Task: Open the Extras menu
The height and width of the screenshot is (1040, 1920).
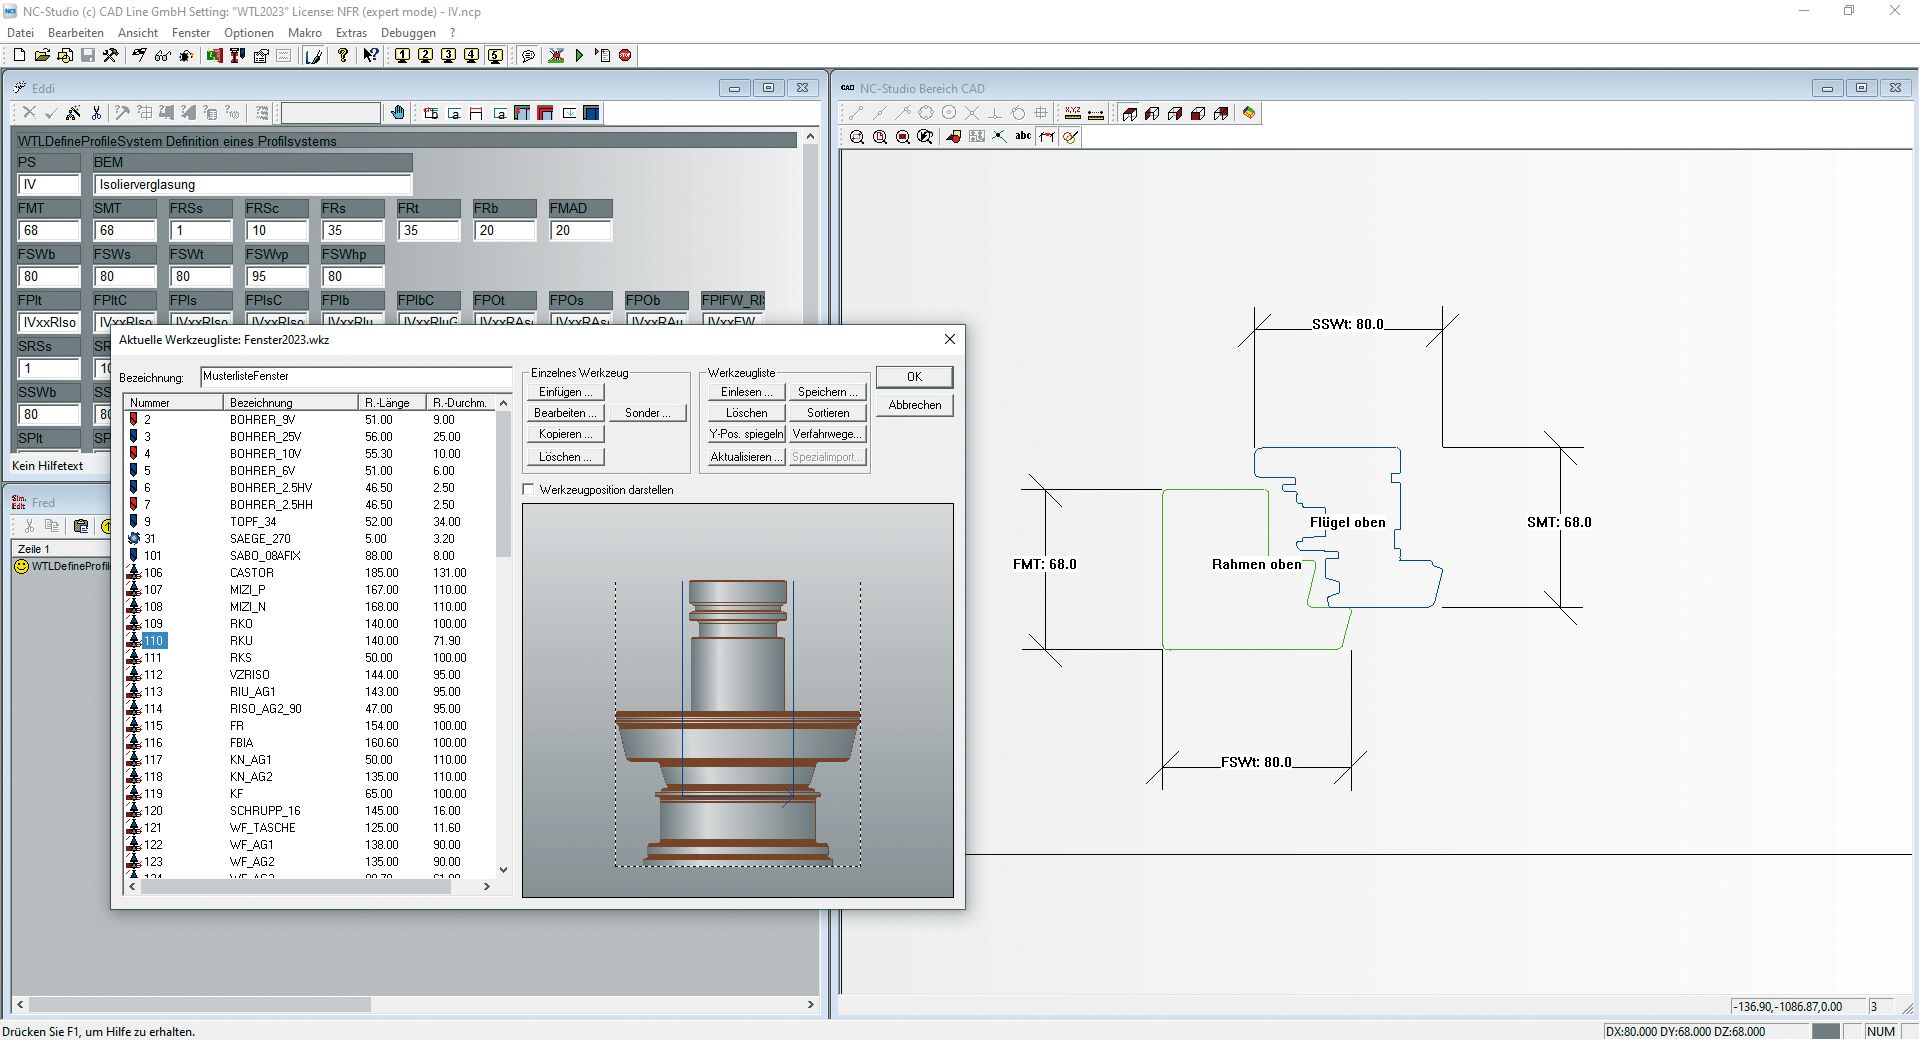Action: pyautogui.click(x=351, y=33)
